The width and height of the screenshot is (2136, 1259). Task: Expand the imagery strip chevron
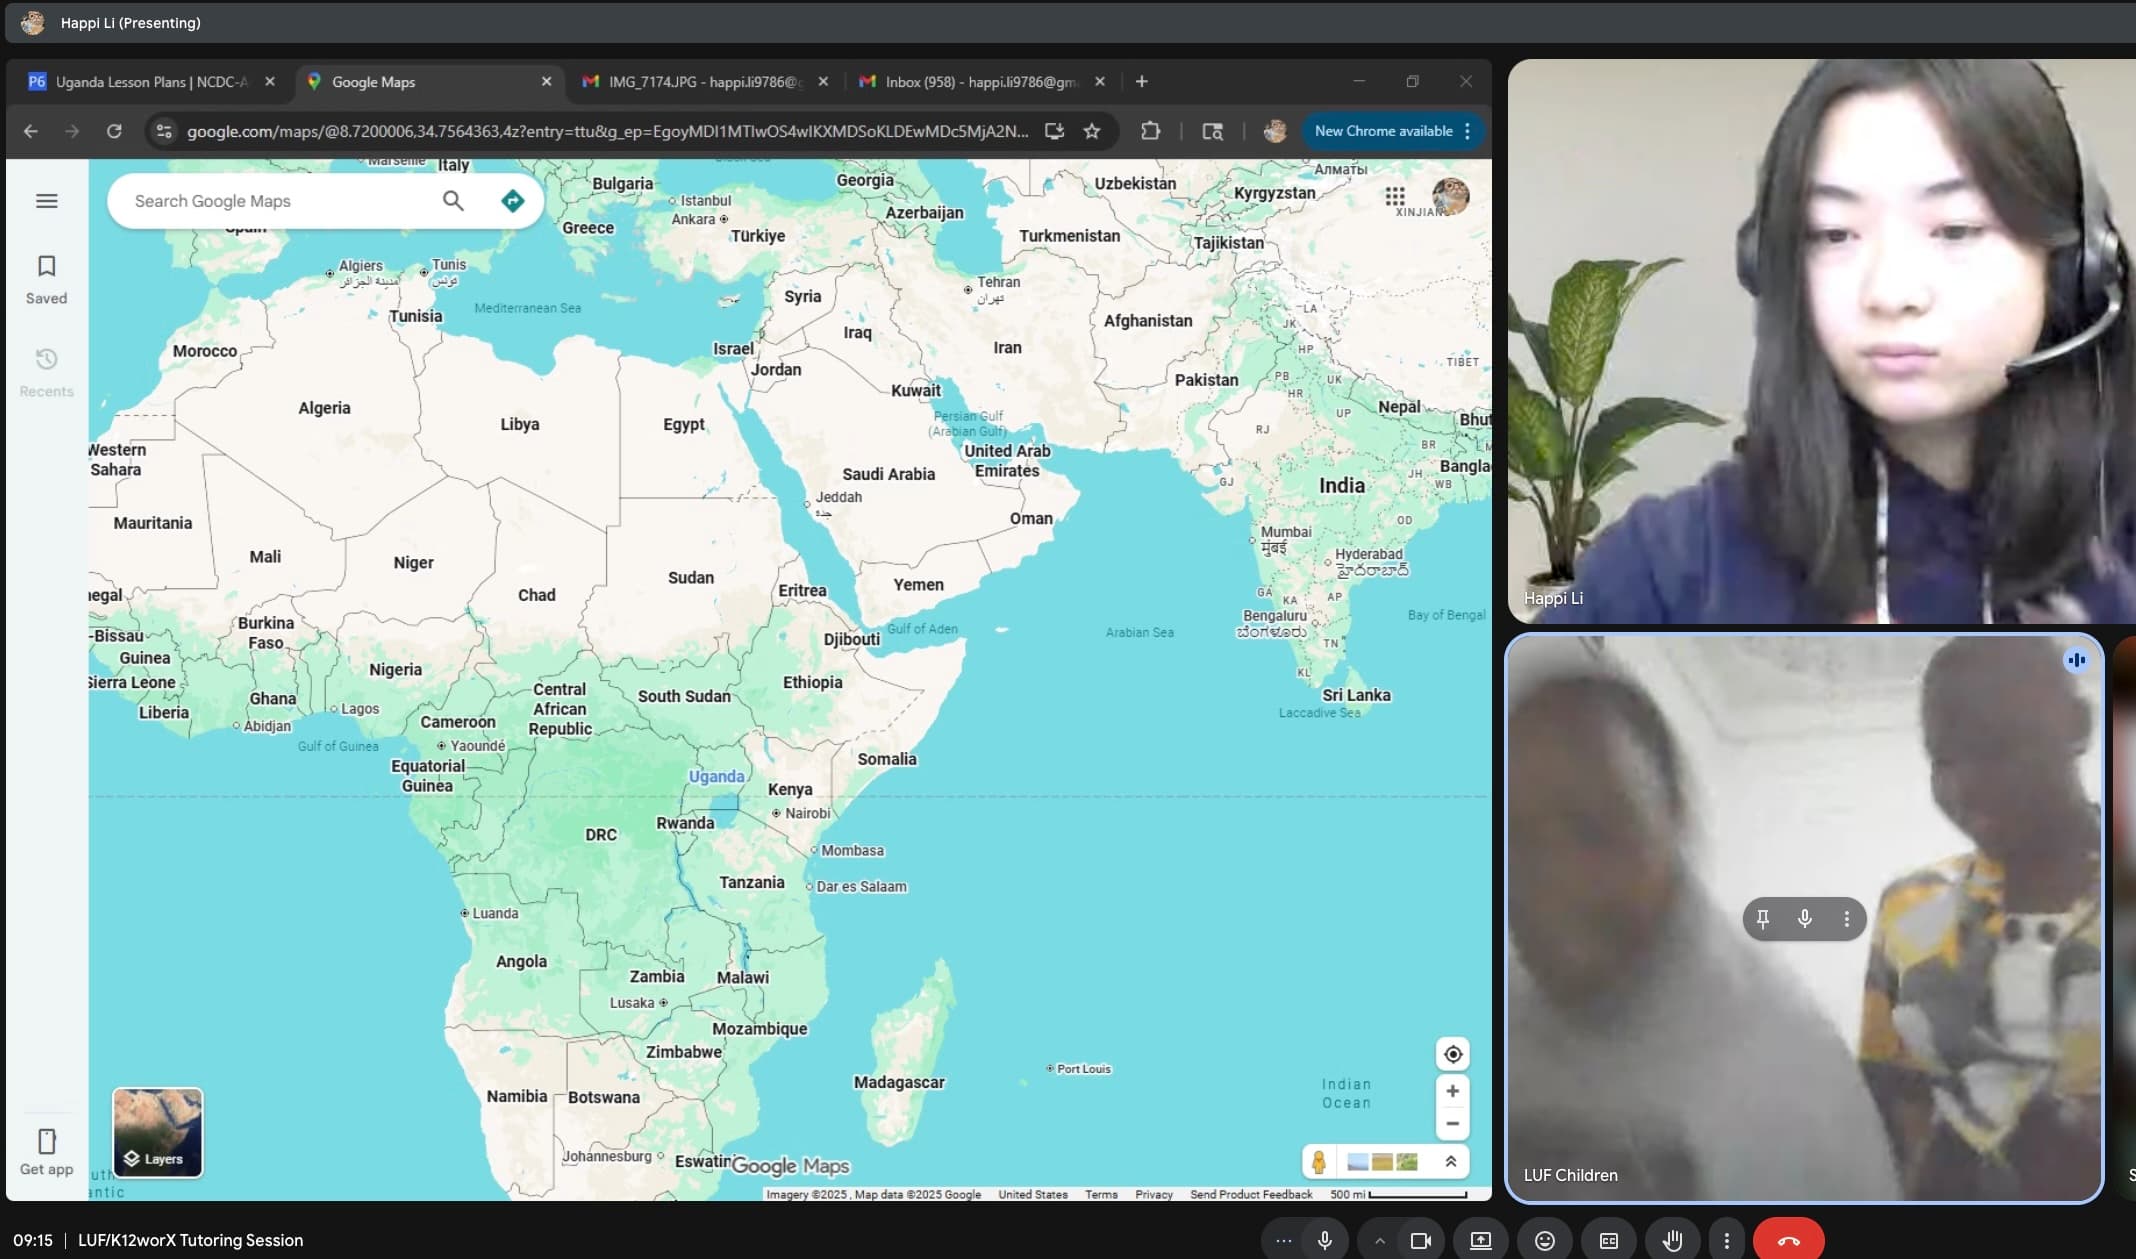point(1450,1162)
